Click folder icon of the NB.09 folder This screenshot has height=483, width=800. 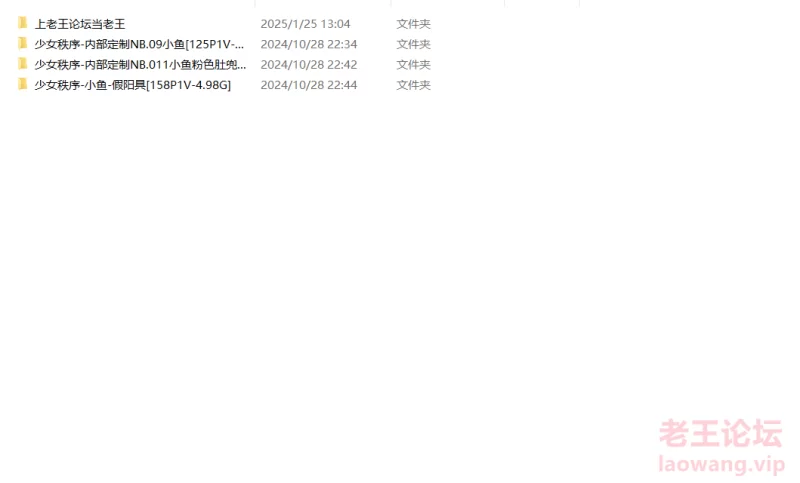point(22,43)
